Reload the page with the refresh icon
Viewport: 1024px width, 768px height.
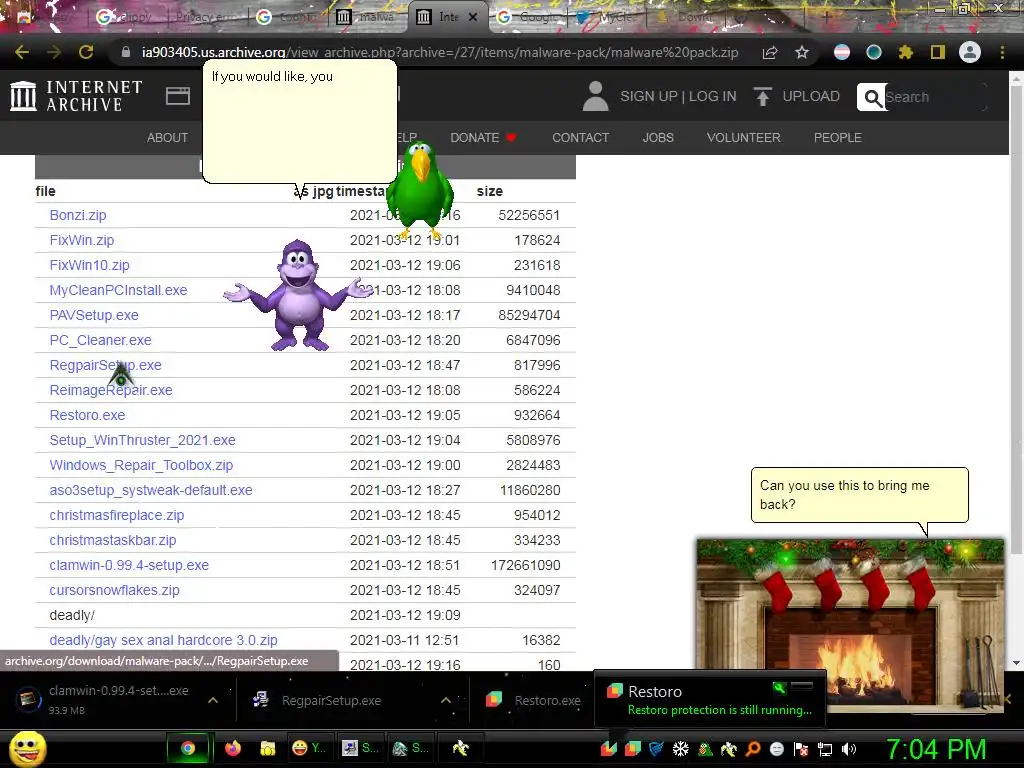point(86,52)
